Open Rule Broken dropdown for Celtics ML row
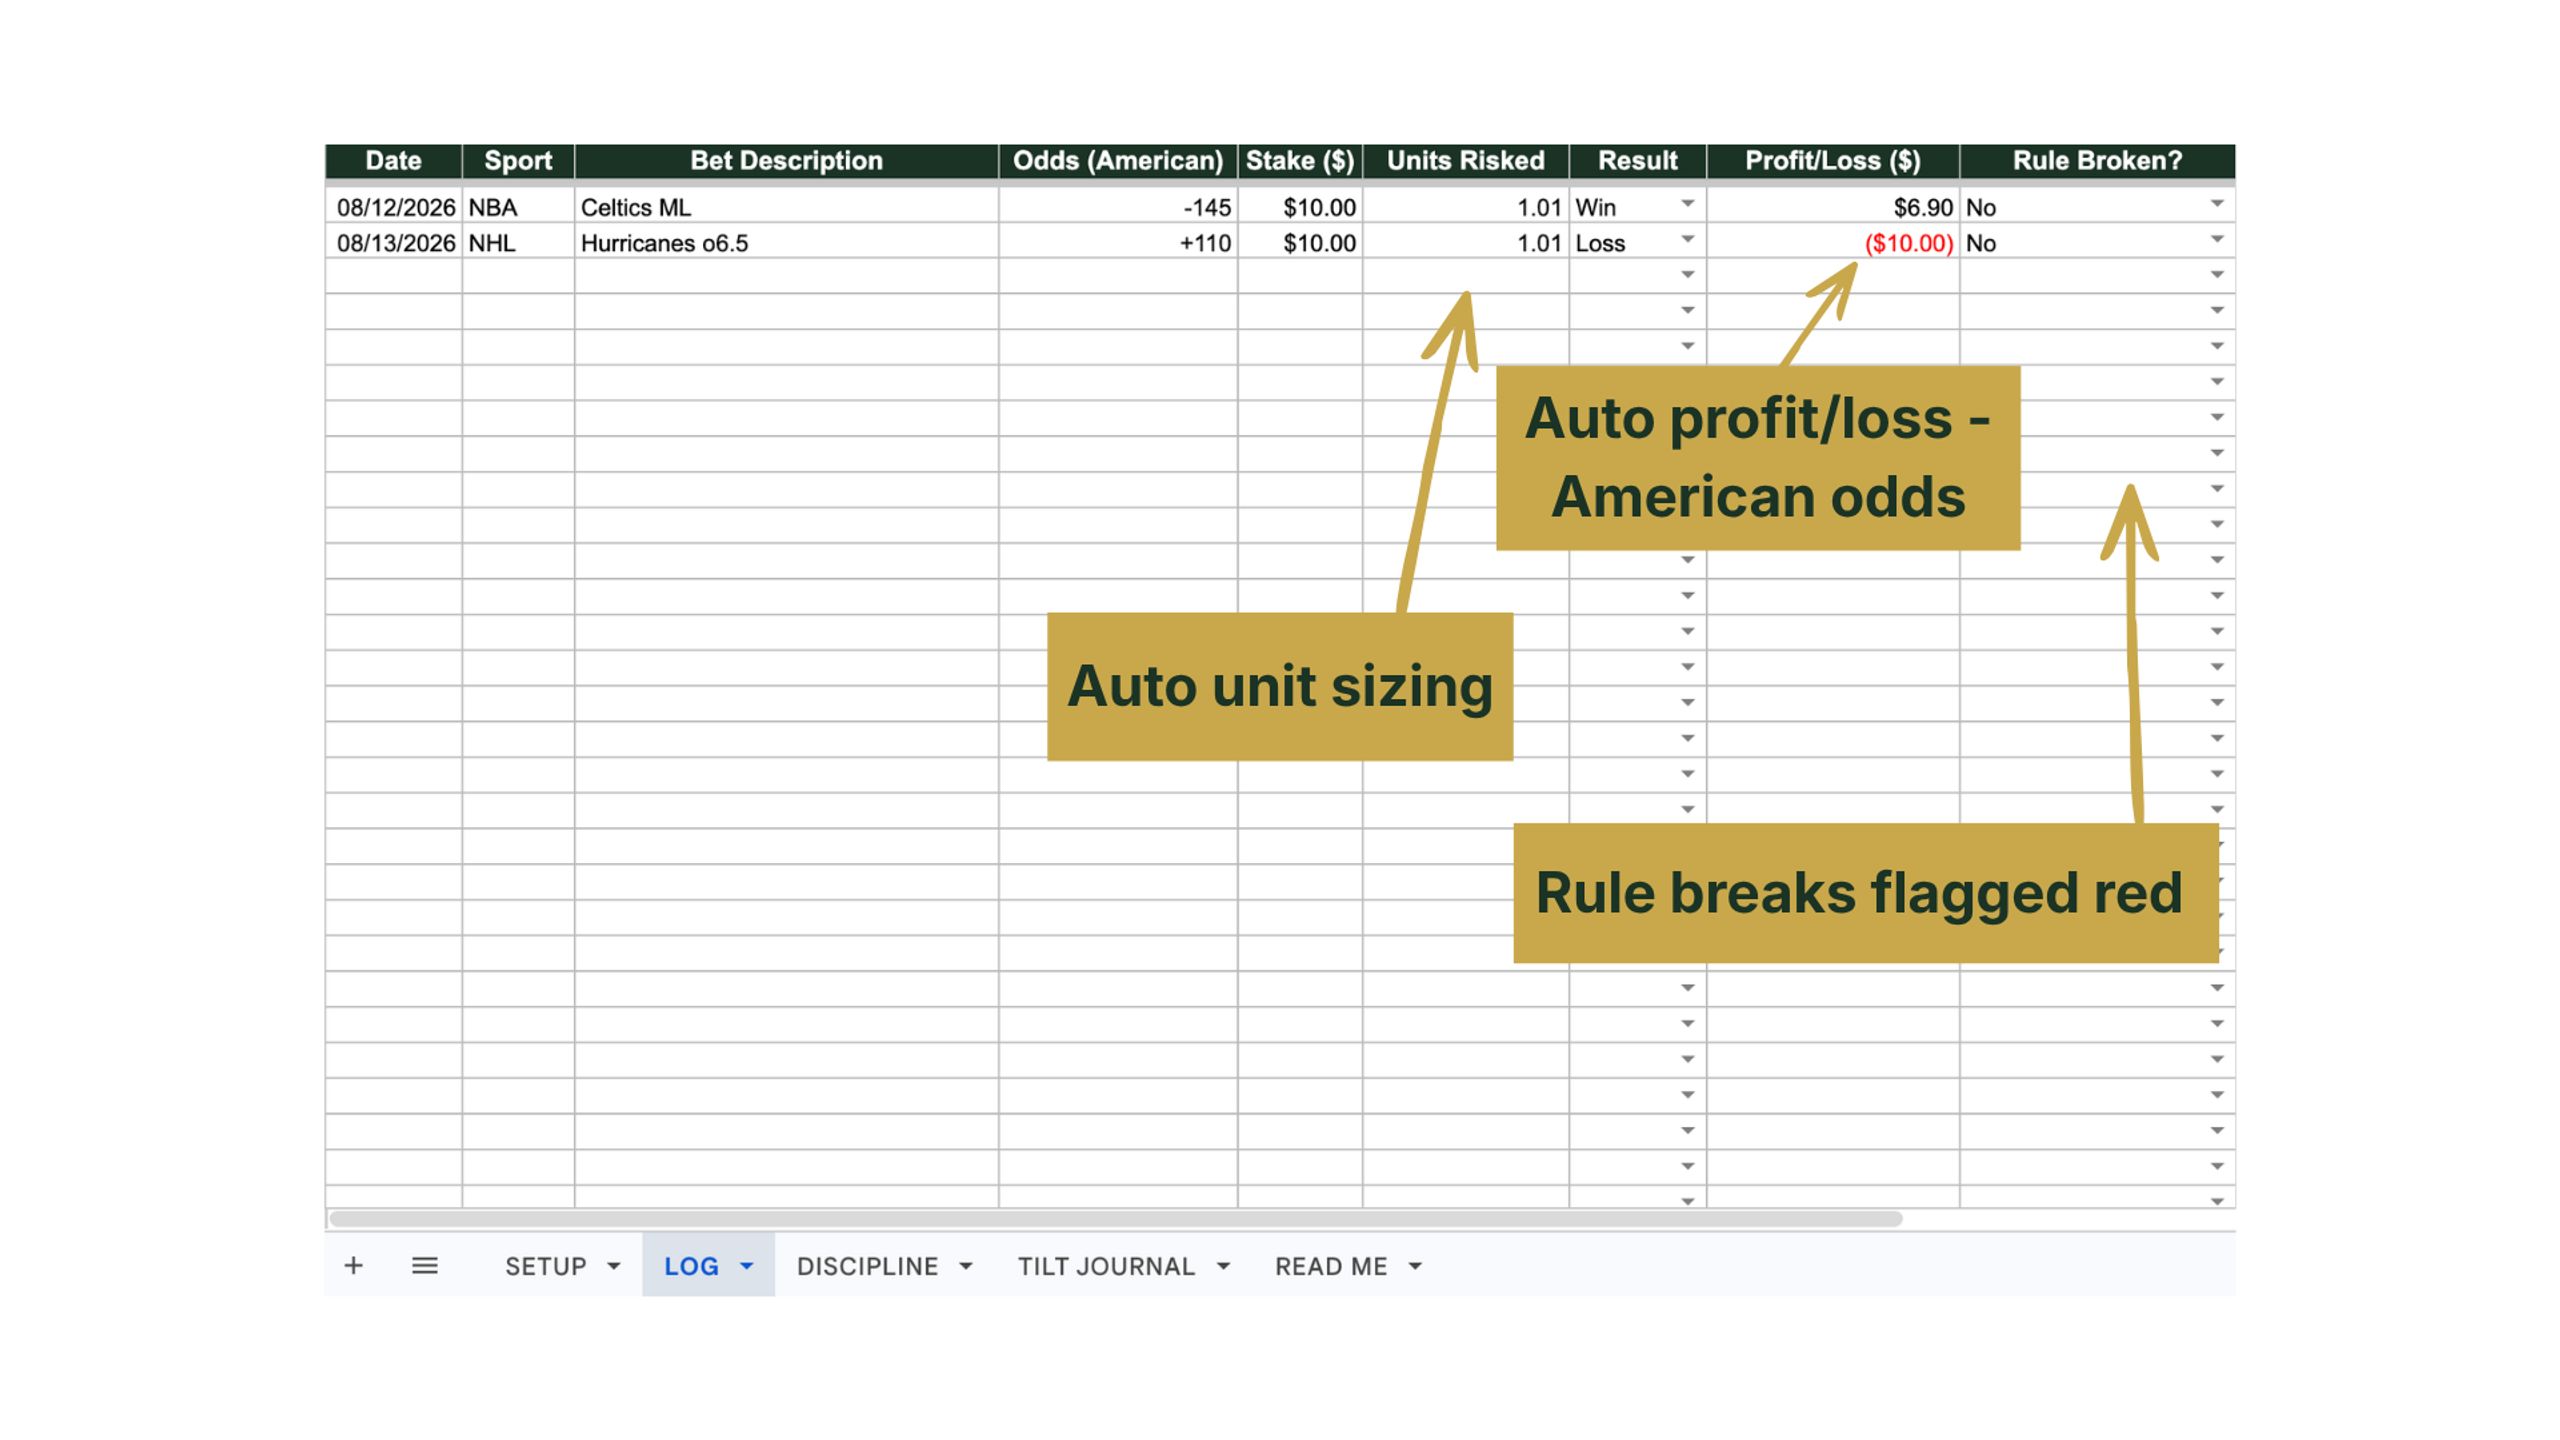The width and height of the screenshot is (2560, 1440). (2216, 204)
